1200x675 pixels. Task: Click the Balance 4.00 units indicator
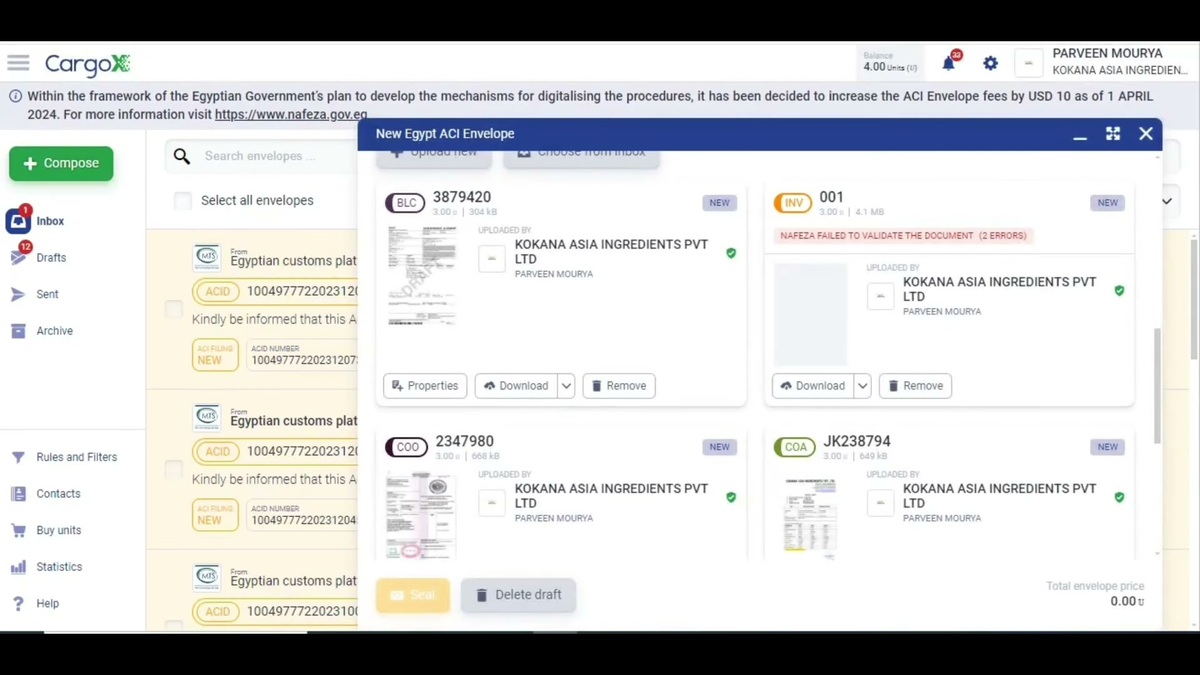point(890,62)
